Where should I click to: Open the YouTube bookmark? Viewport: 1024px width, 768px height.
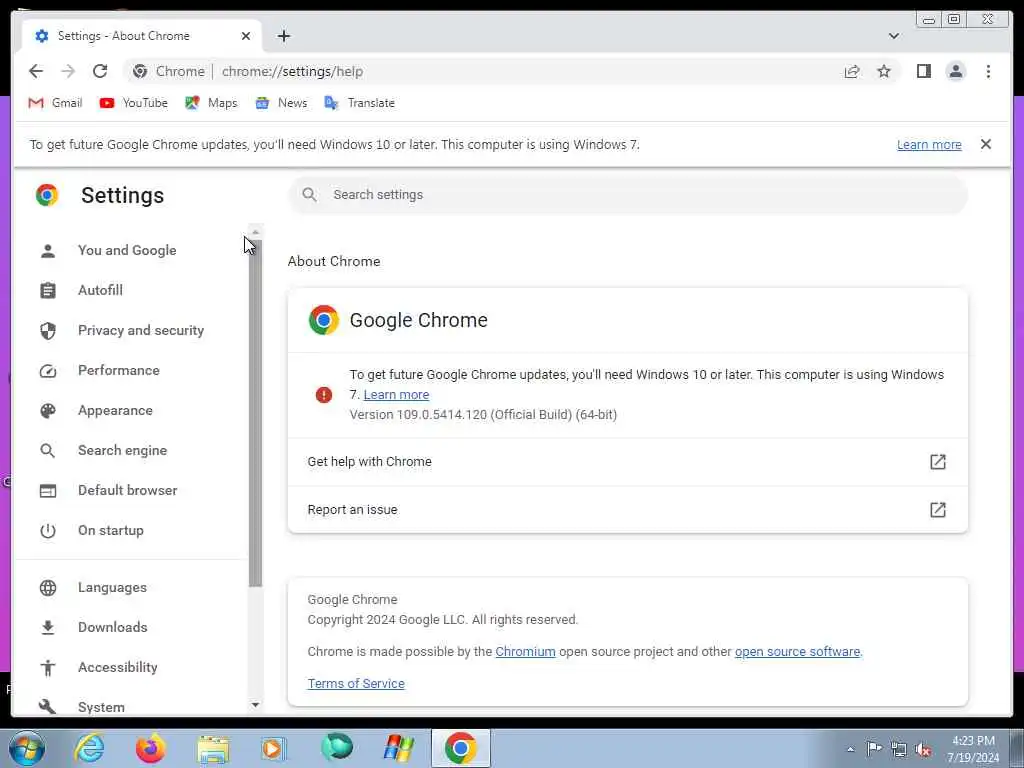click(133, 103)
